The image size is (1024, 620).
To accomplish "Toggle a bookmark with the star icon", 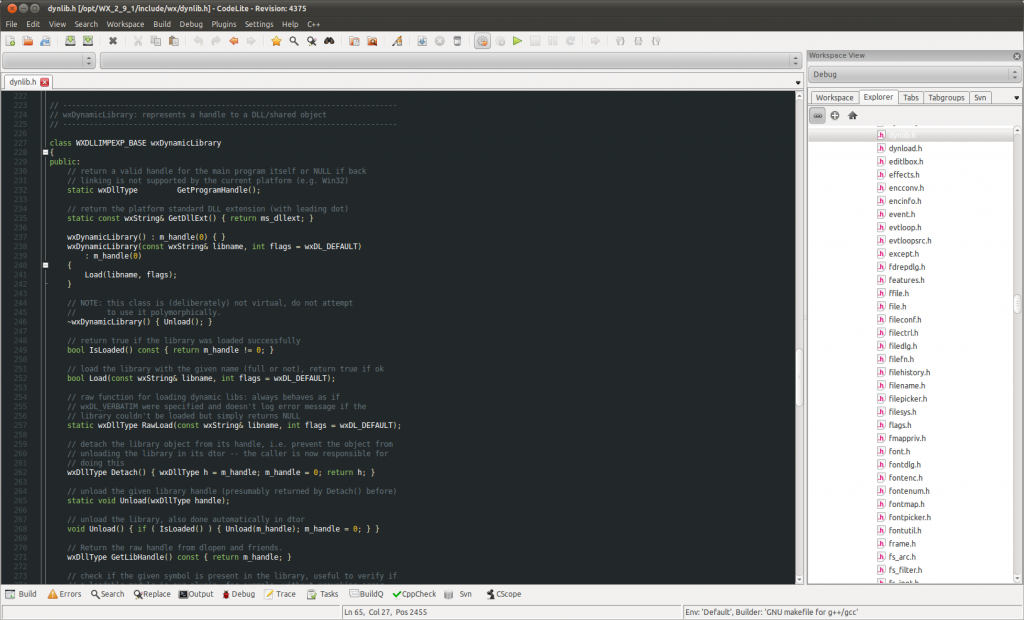I will pos(277,40).
